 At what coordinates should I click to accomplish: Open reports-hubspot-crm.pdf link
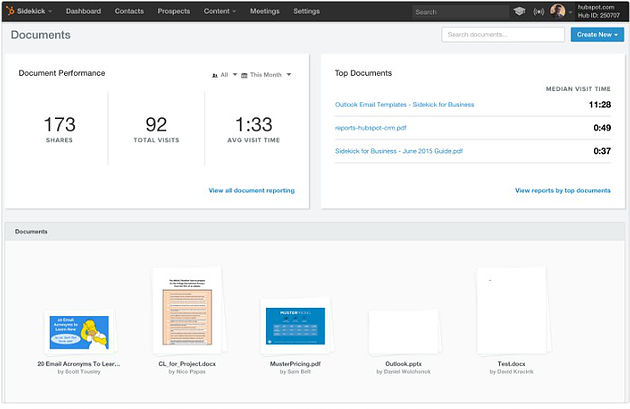(370, 128)
